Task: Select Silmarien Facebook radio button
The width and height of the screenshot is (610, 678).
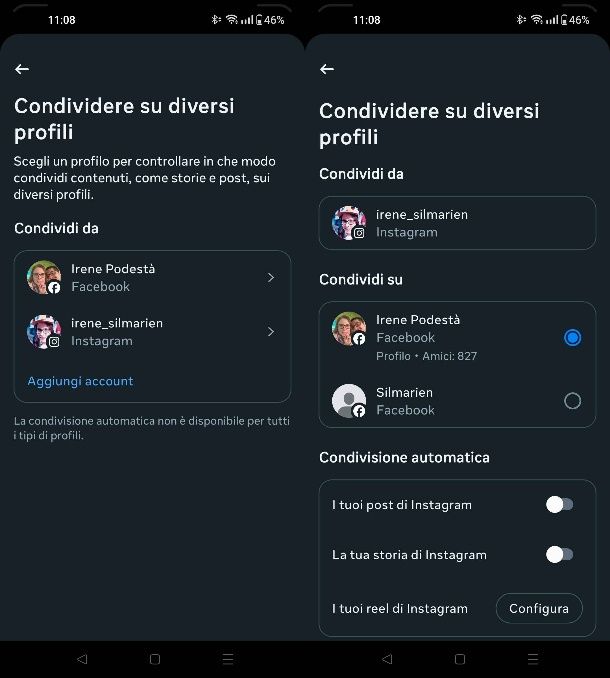Action: (572, 401)
